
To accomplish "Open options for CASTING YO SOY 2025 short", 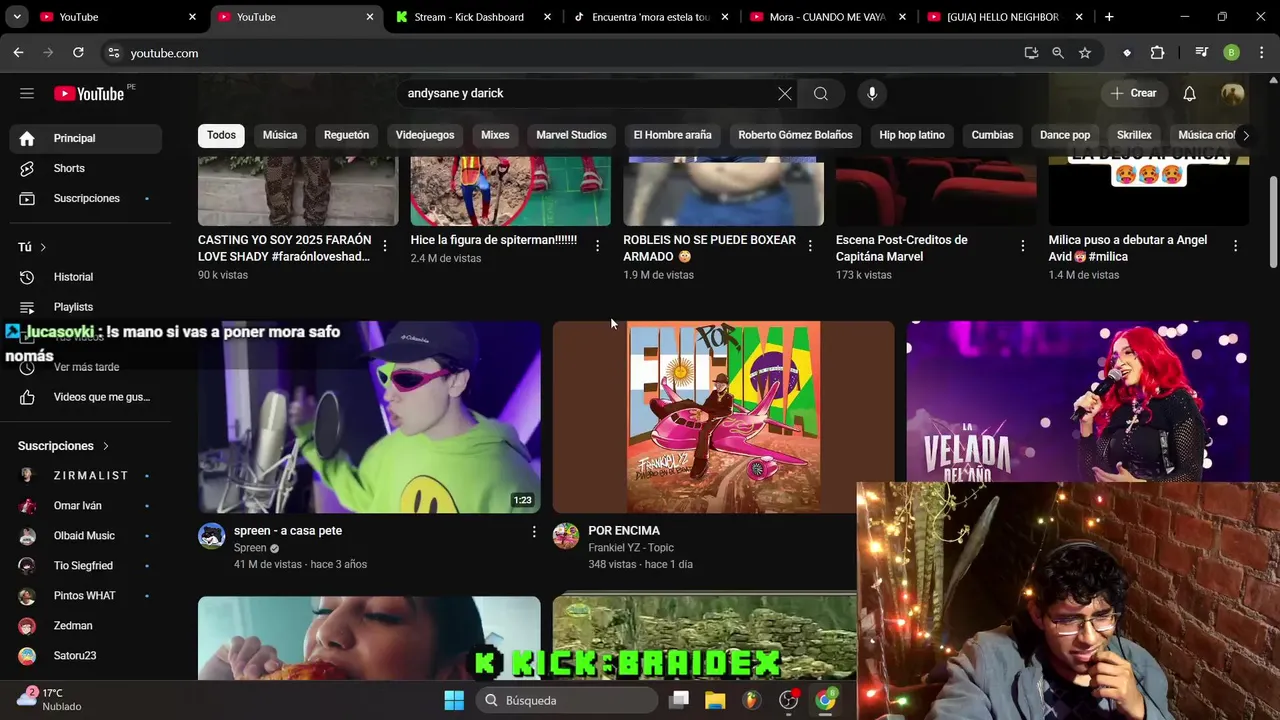I will 385,246.
